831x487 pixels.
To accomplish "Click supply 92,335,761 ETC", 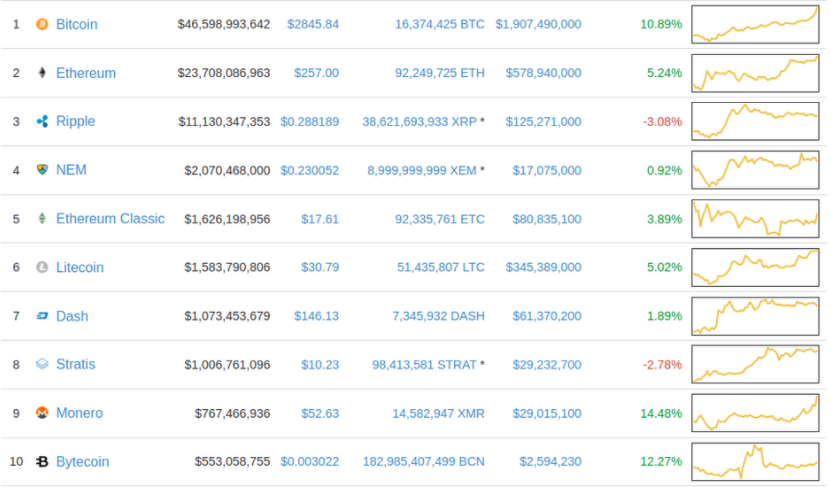I will [440, 219].
